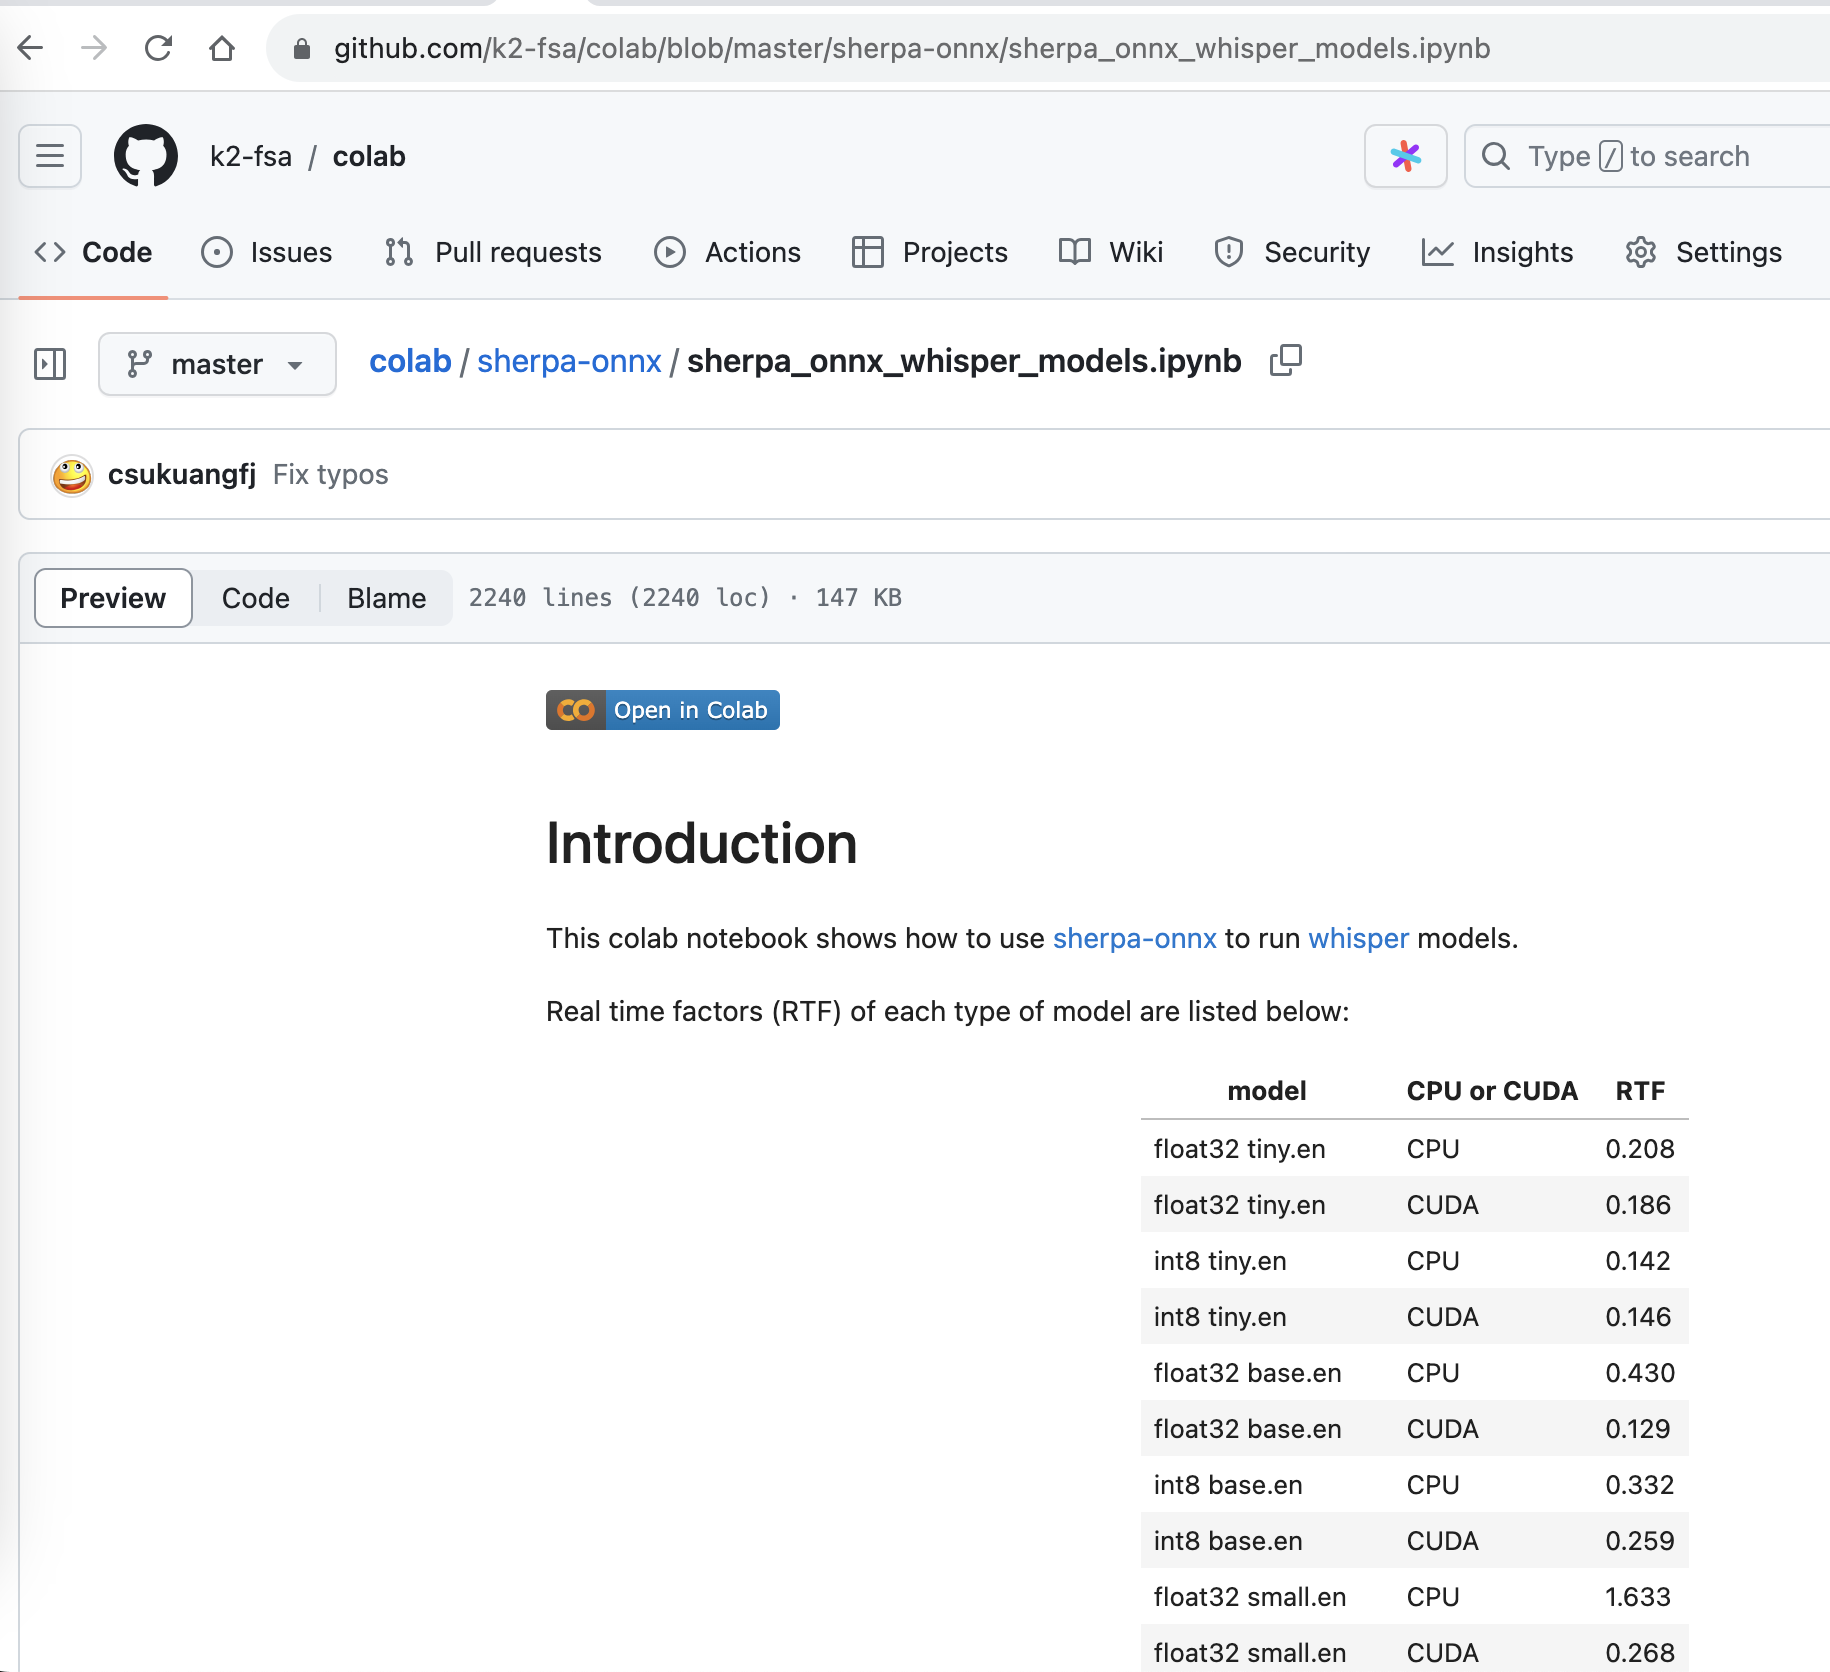This screenshot has height=1672, width=1830.
Task: Open the master branch dropdown
Action: pyautogui.click(x=217, y=364)
